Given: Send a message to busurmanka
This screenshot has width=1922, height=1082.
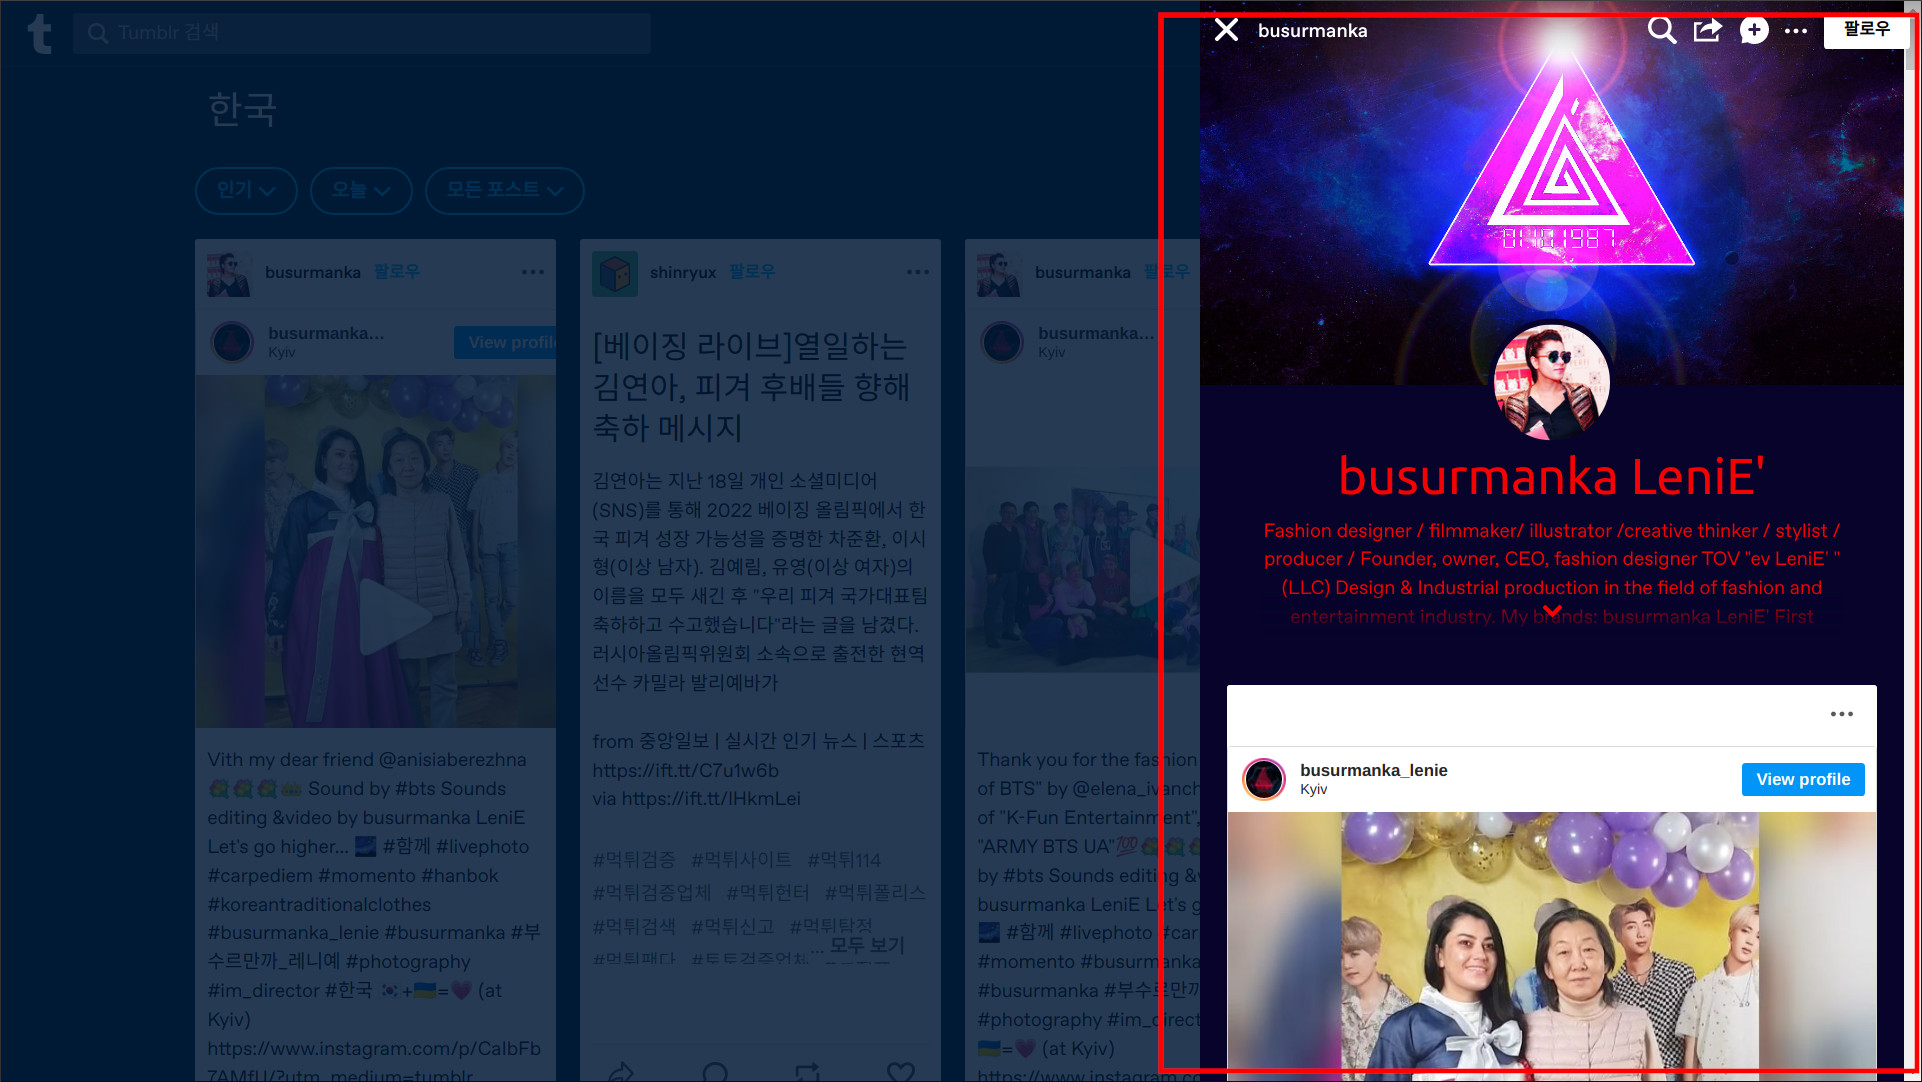Looking at the screenshot, I should click(1753, 30).
